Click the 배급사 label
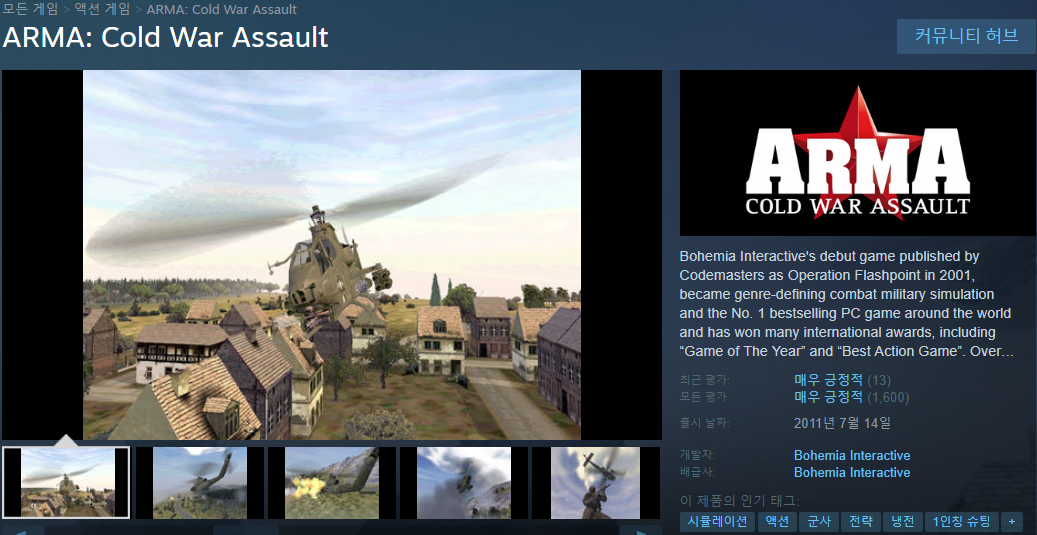Image resolution: width=1037 pixels, height=535 pixels. point(698,473)
